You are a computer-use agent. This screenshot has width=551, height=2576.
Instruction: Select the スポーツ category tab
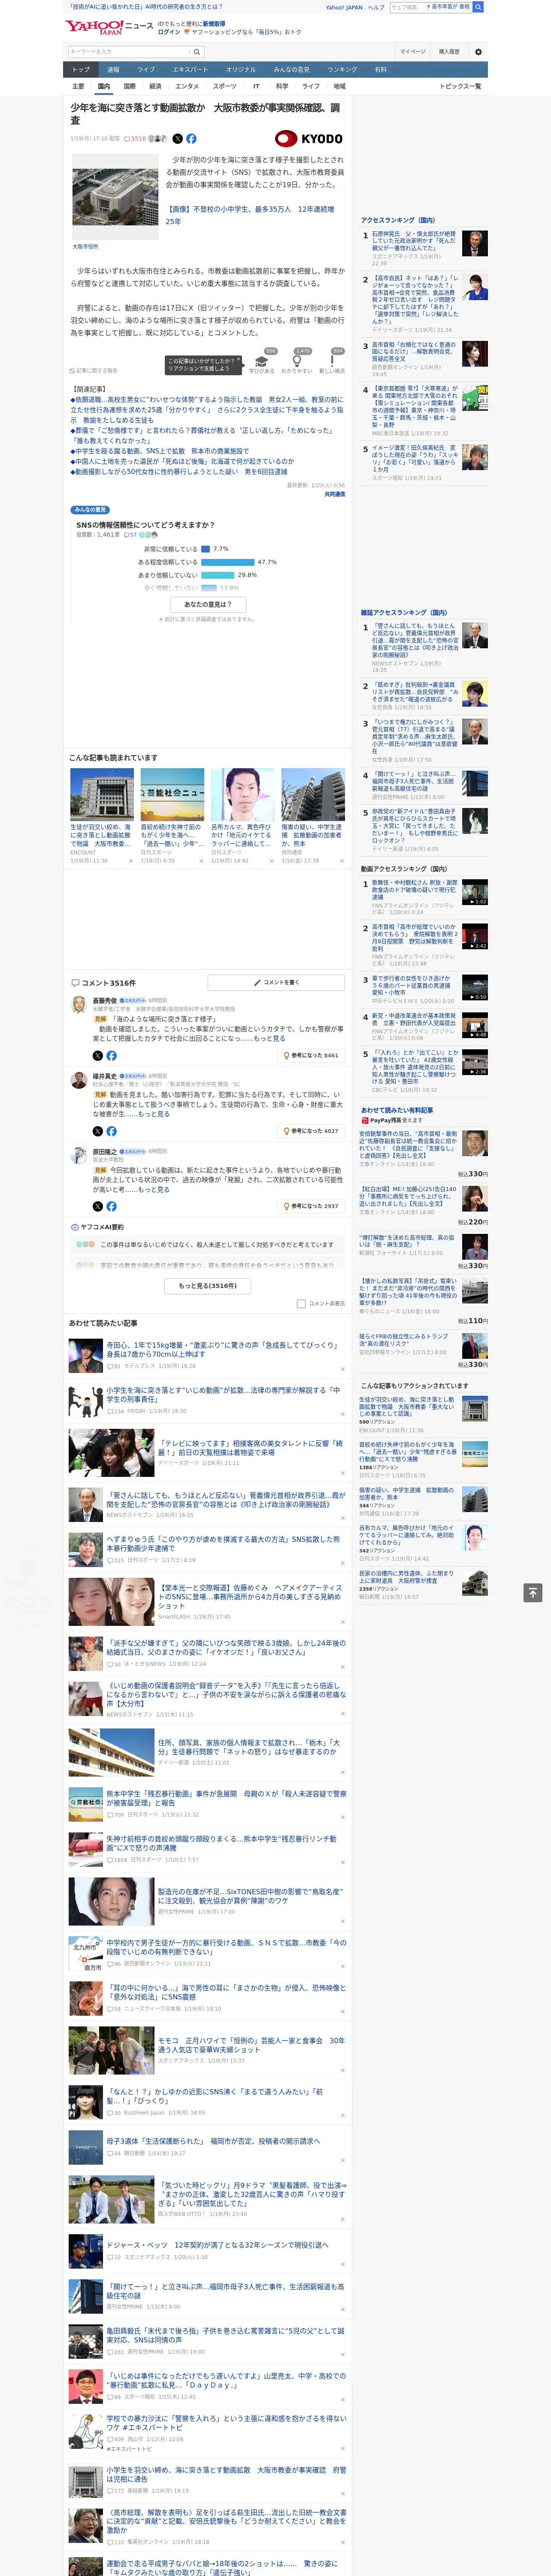(224, 87)
